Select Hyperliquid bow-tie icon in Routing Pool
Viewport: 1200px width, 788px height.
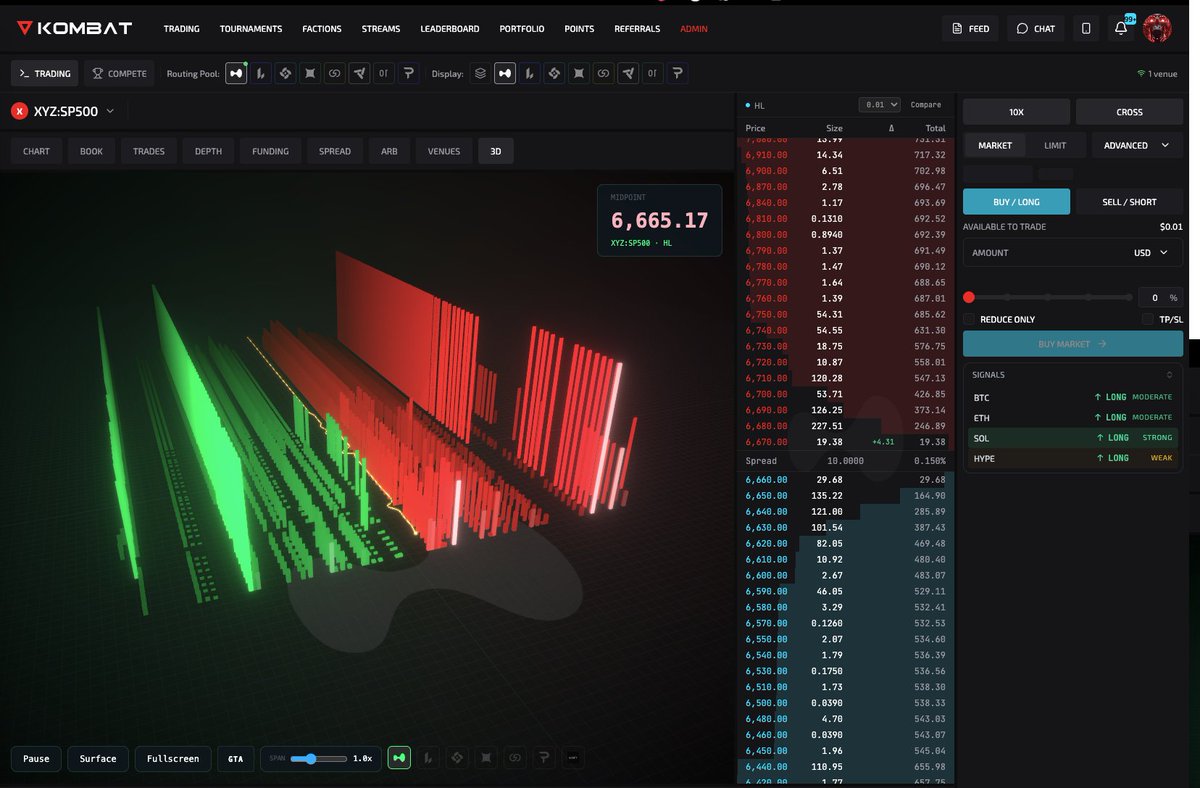pyautogui.click(x=236, y=73)
